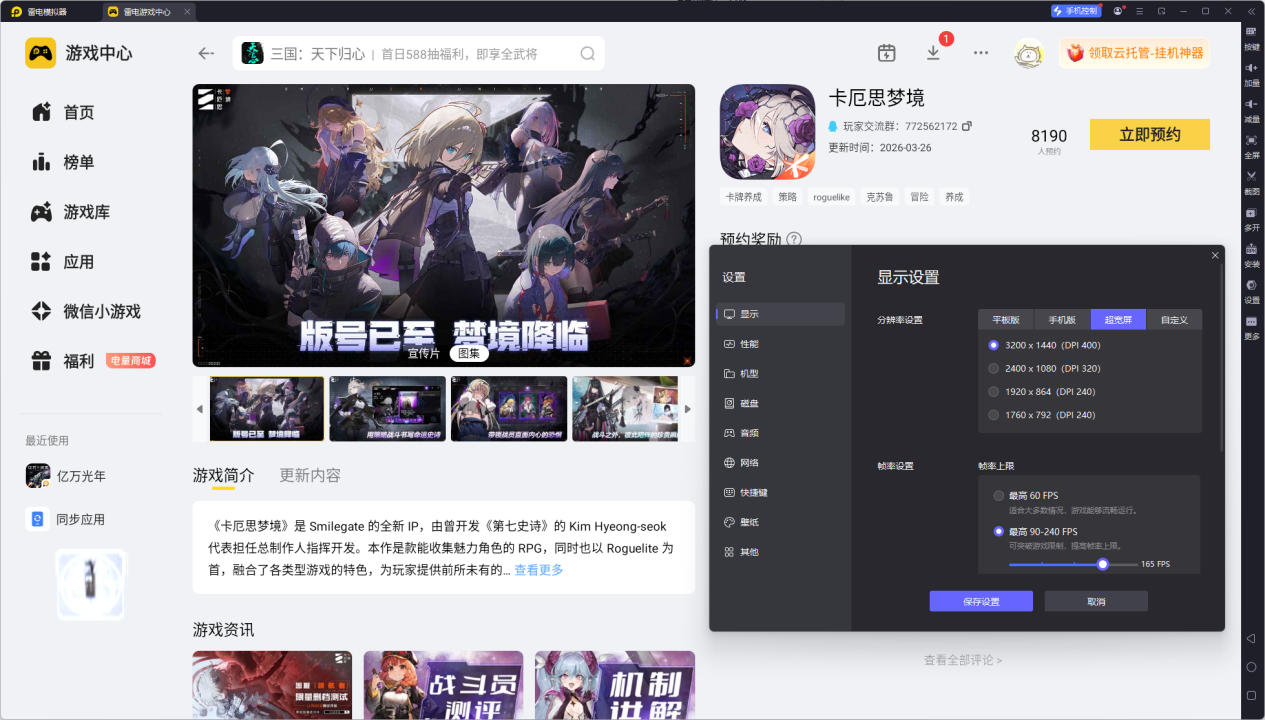Close the settings dialog with X

coord(1215,256)
